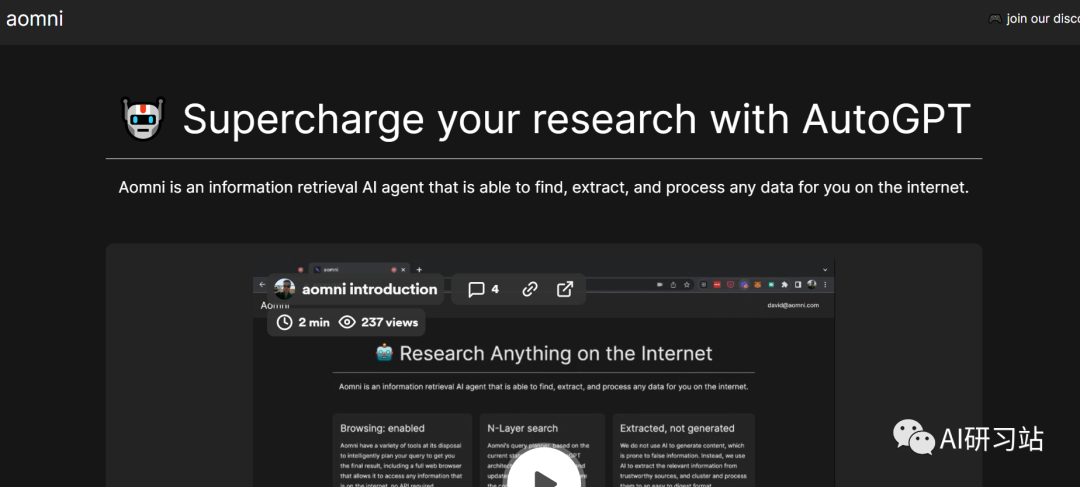This screenshot has width=1080, height=487.
Task: Click the Supercharge your research with AutoGPT heading
Action: click(577, 118)
